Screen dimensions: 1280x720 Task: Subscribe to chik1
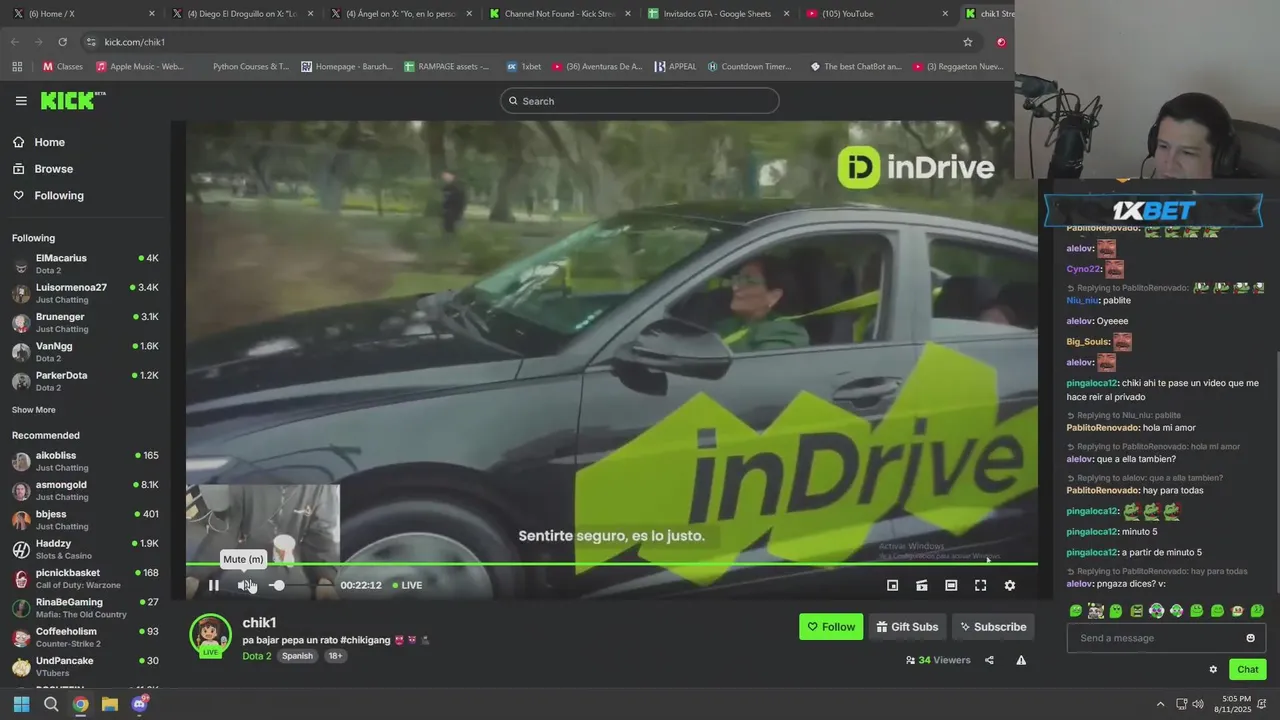[x=993, y=627]
